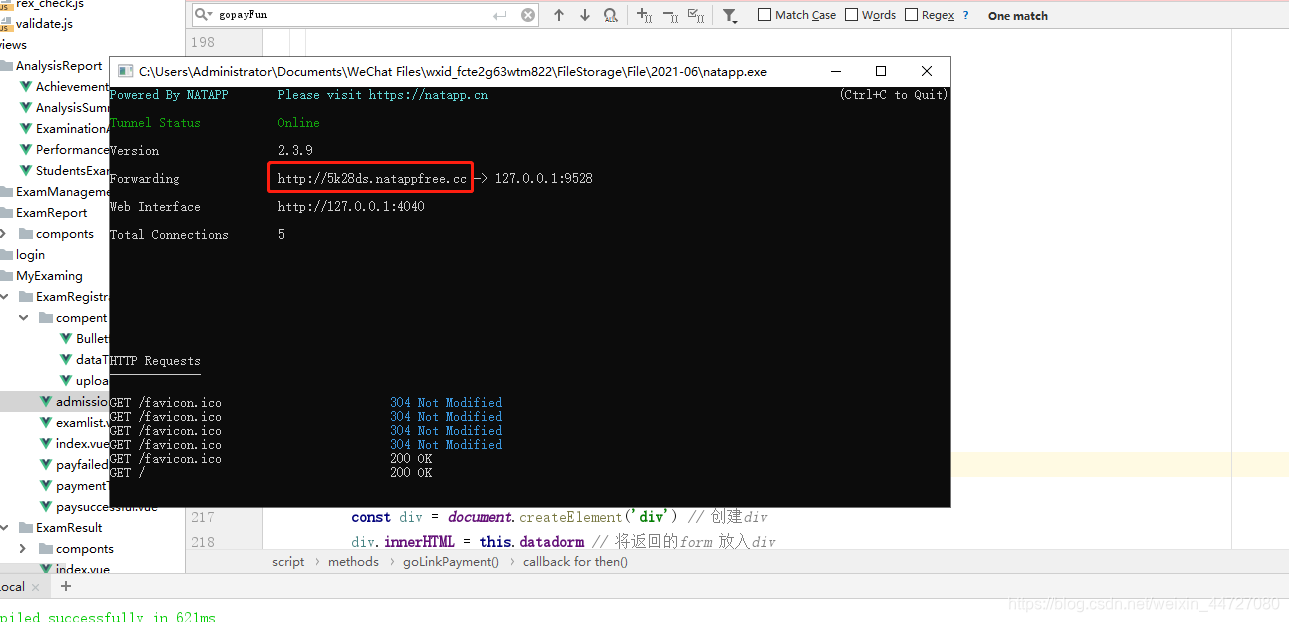Click the find all occurrences icon

click(x=609, y=15)
